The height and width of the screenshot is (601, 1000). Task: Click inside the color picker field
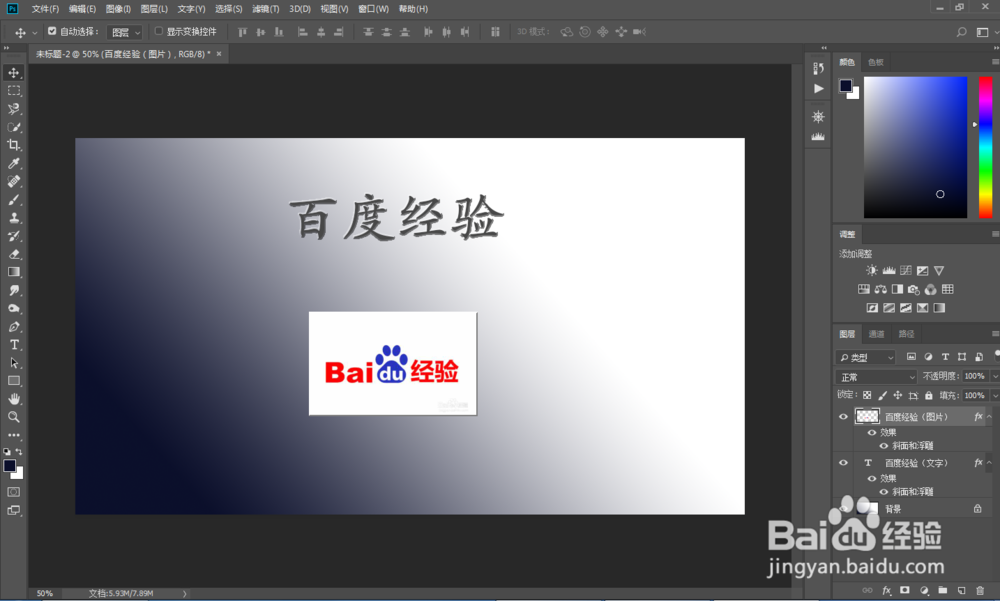[x=915, y=147]
